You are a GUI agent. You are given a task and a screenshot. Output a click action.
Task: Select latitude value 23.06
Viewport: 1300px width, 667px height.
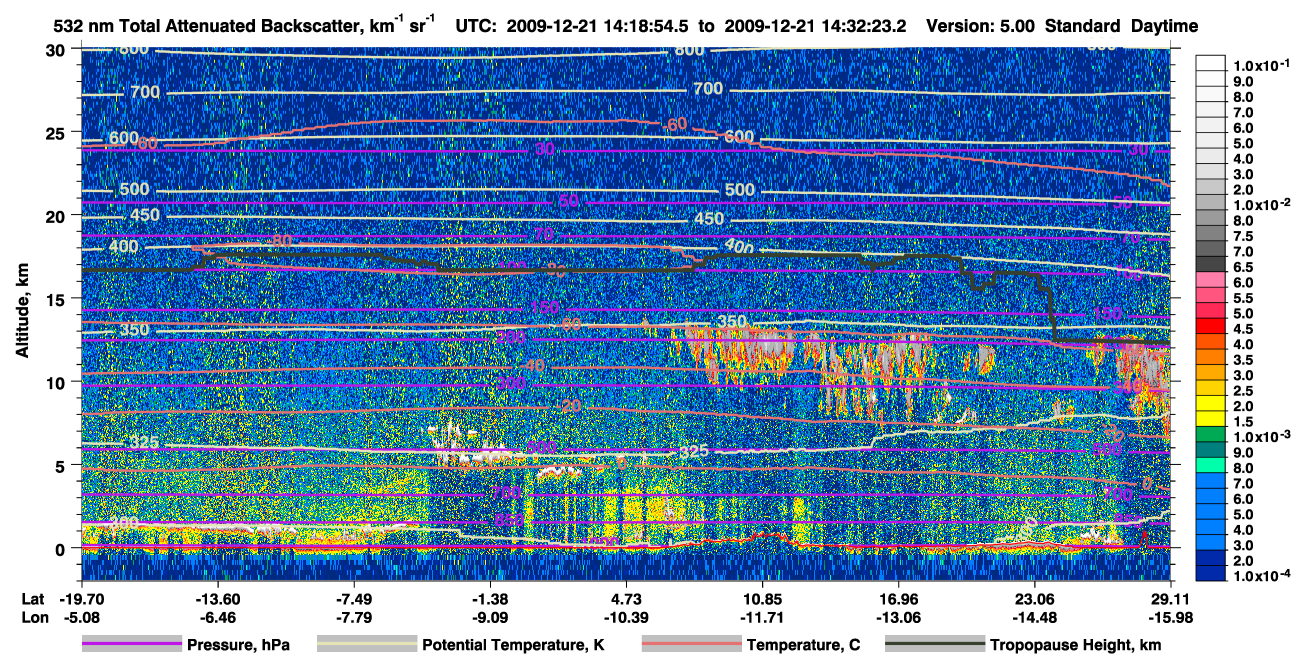pos(1035,599)
